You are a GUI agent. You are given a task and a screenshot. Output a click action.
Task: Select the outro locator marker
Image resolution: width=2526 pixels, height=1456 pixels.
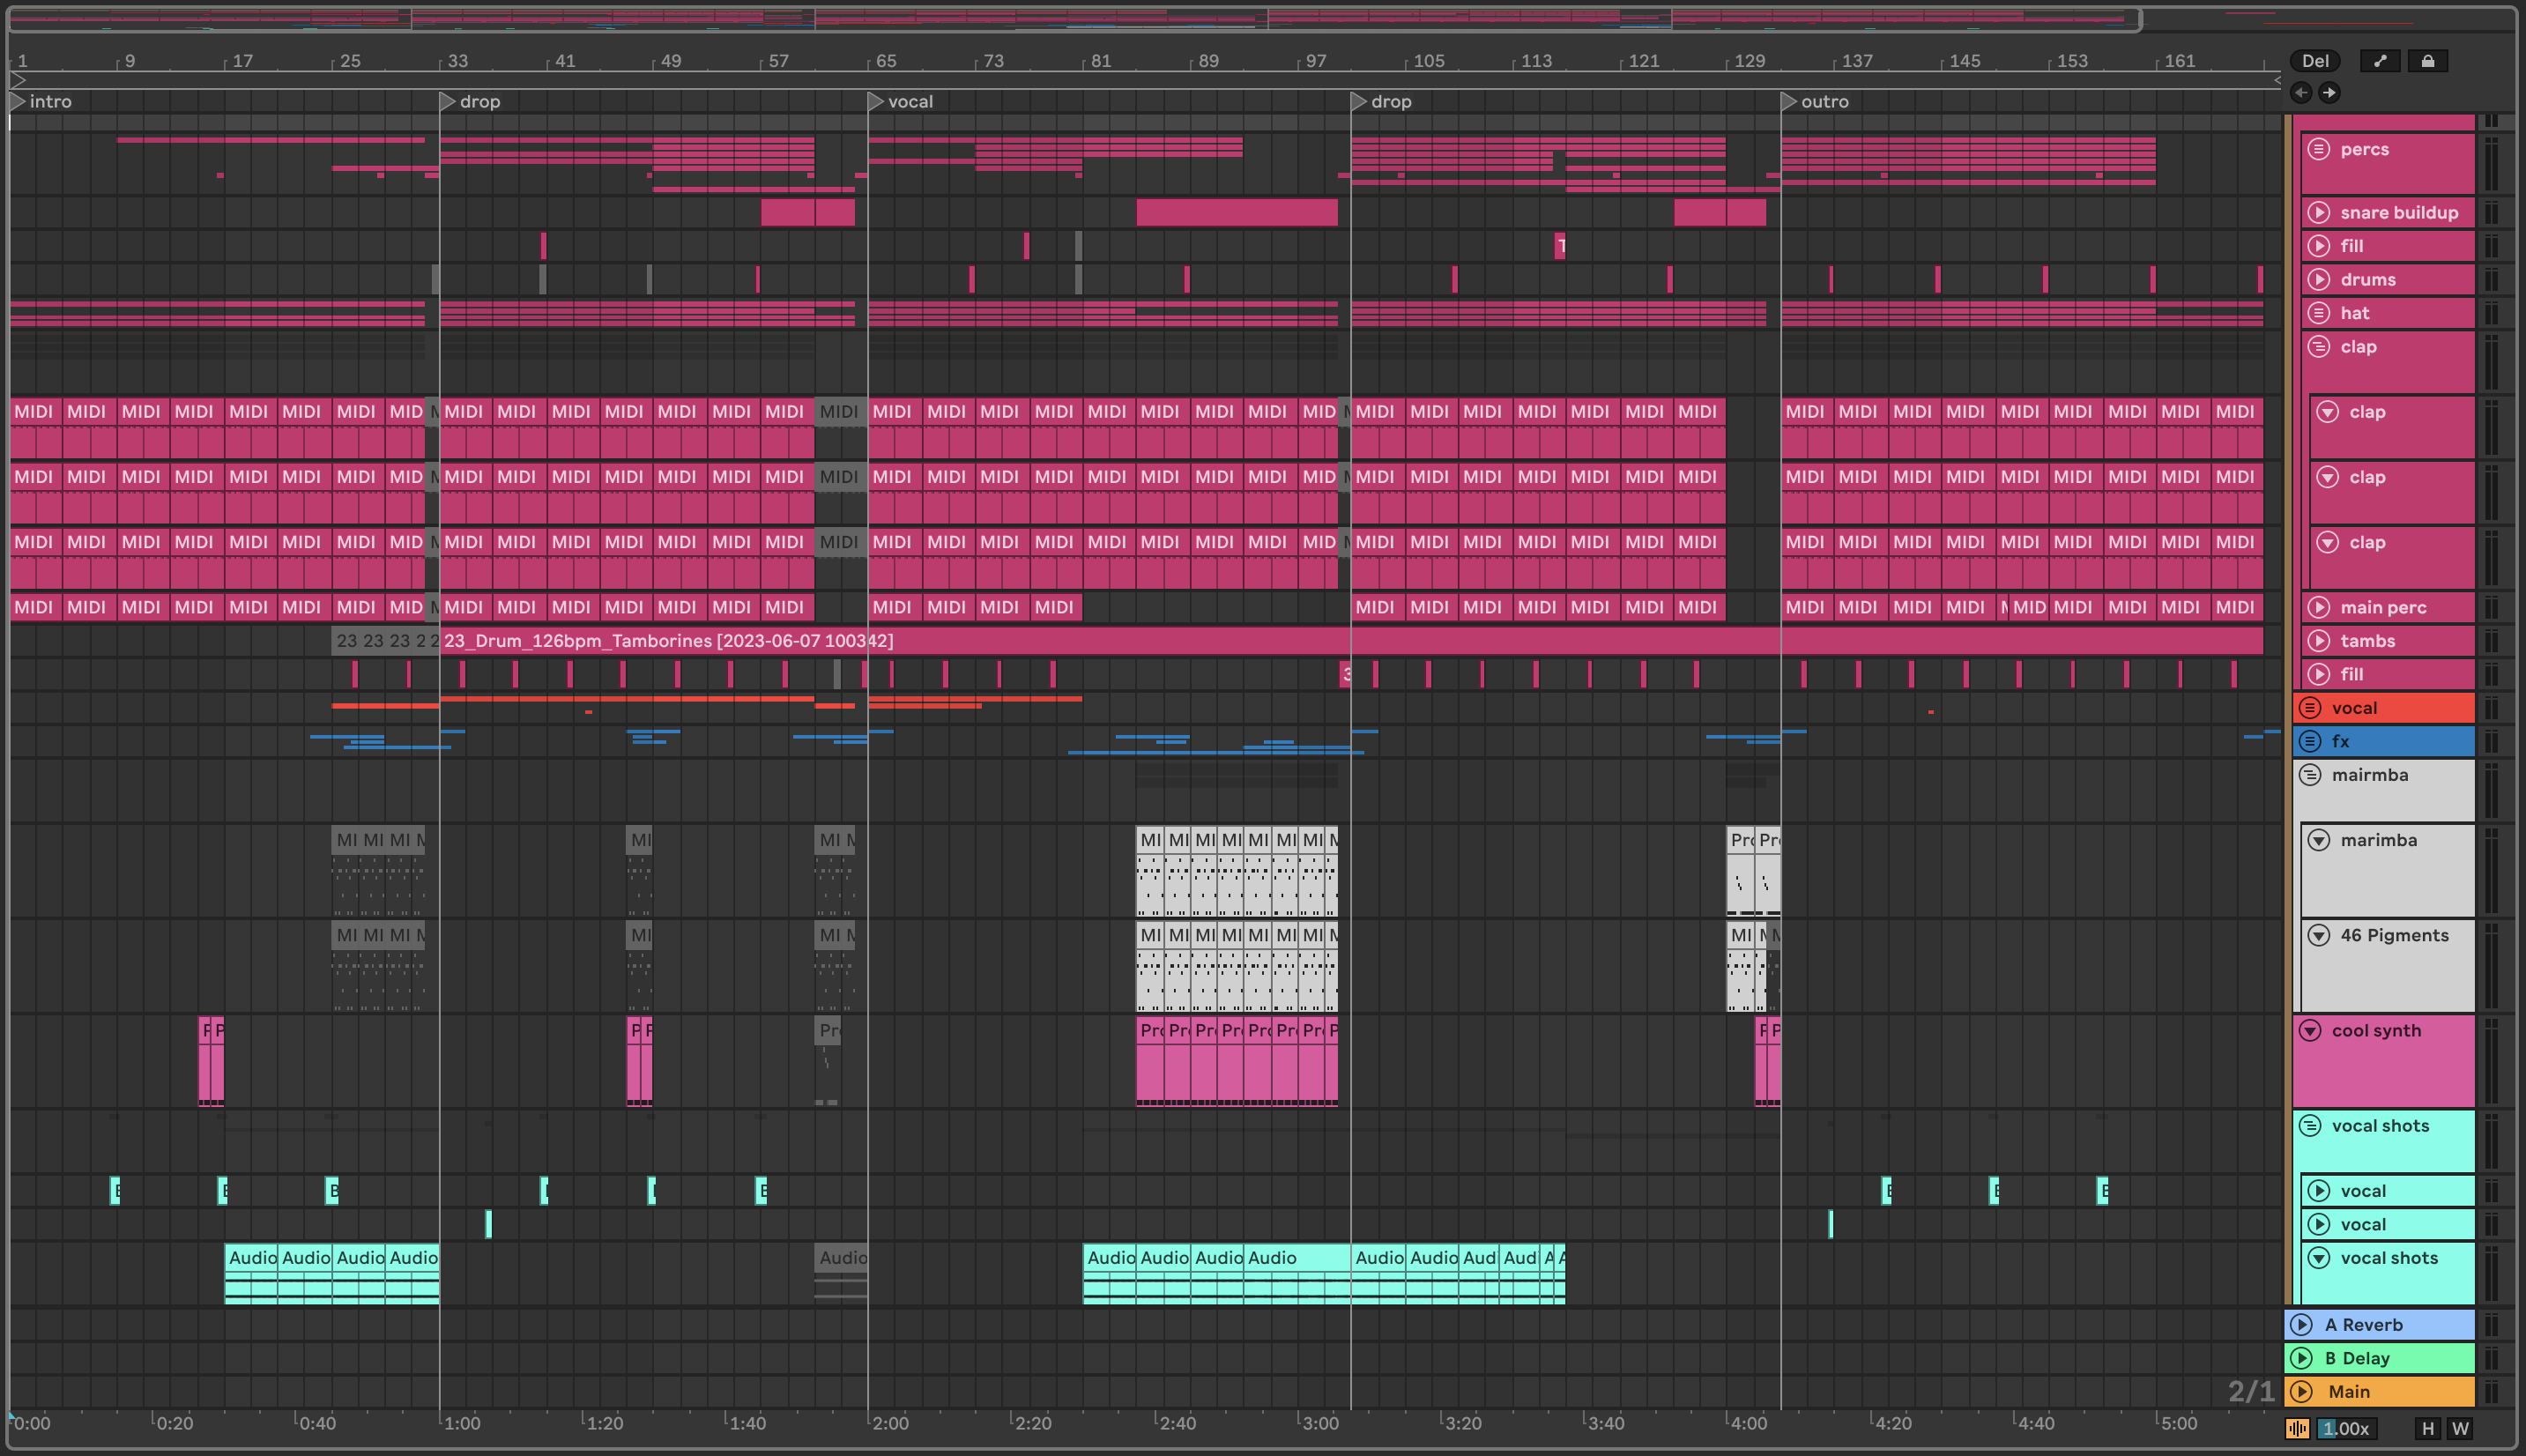coord(1790,101)
